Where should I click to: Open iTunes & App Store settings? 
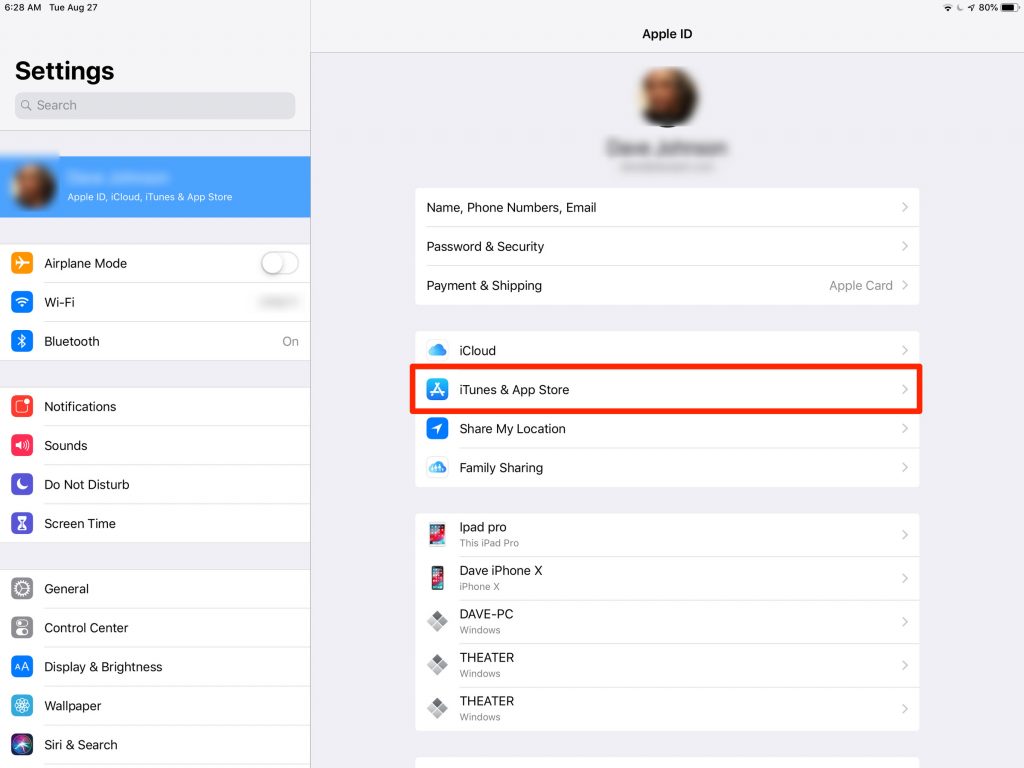tap(667, 389)
